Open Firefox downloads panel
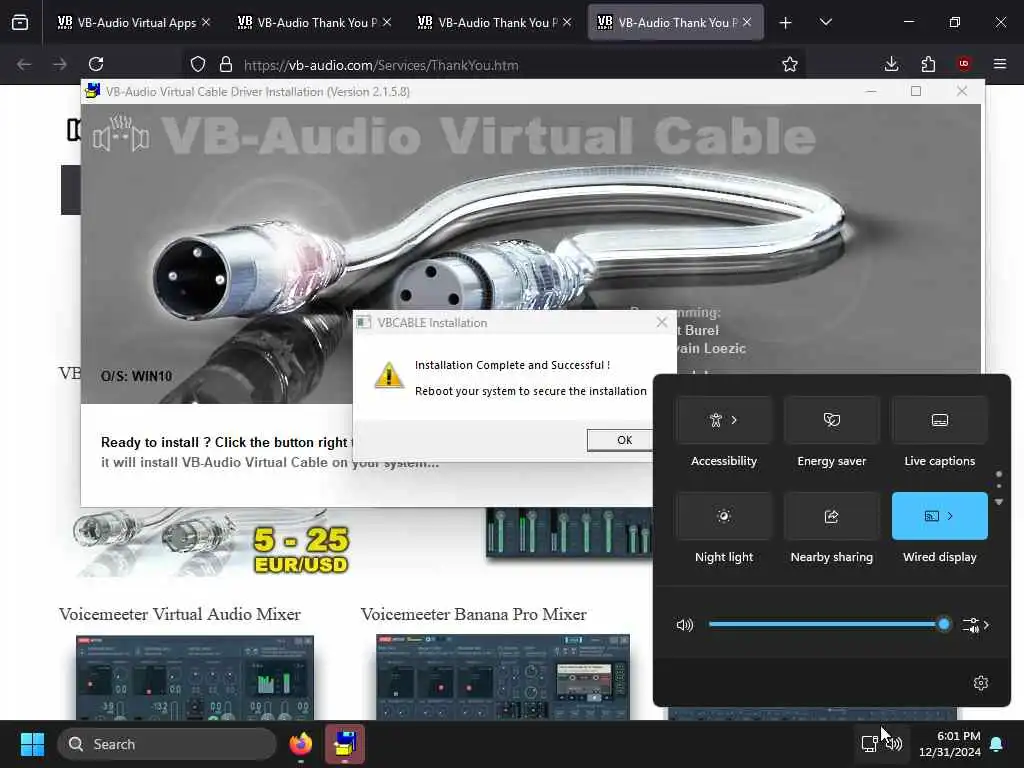This screenshot has width=1024, height=768. (x=891, y=64)
